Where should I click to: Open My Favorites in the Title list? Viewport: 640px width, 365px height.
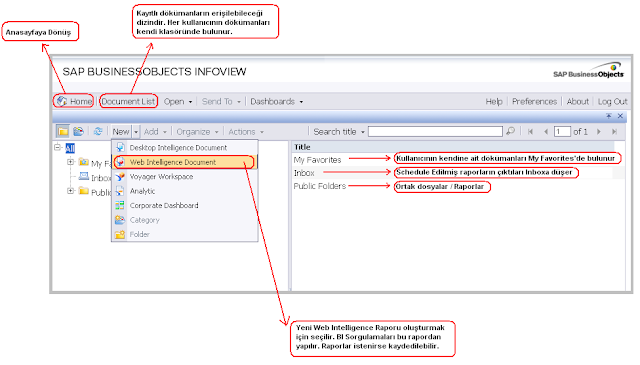(317, 160)
